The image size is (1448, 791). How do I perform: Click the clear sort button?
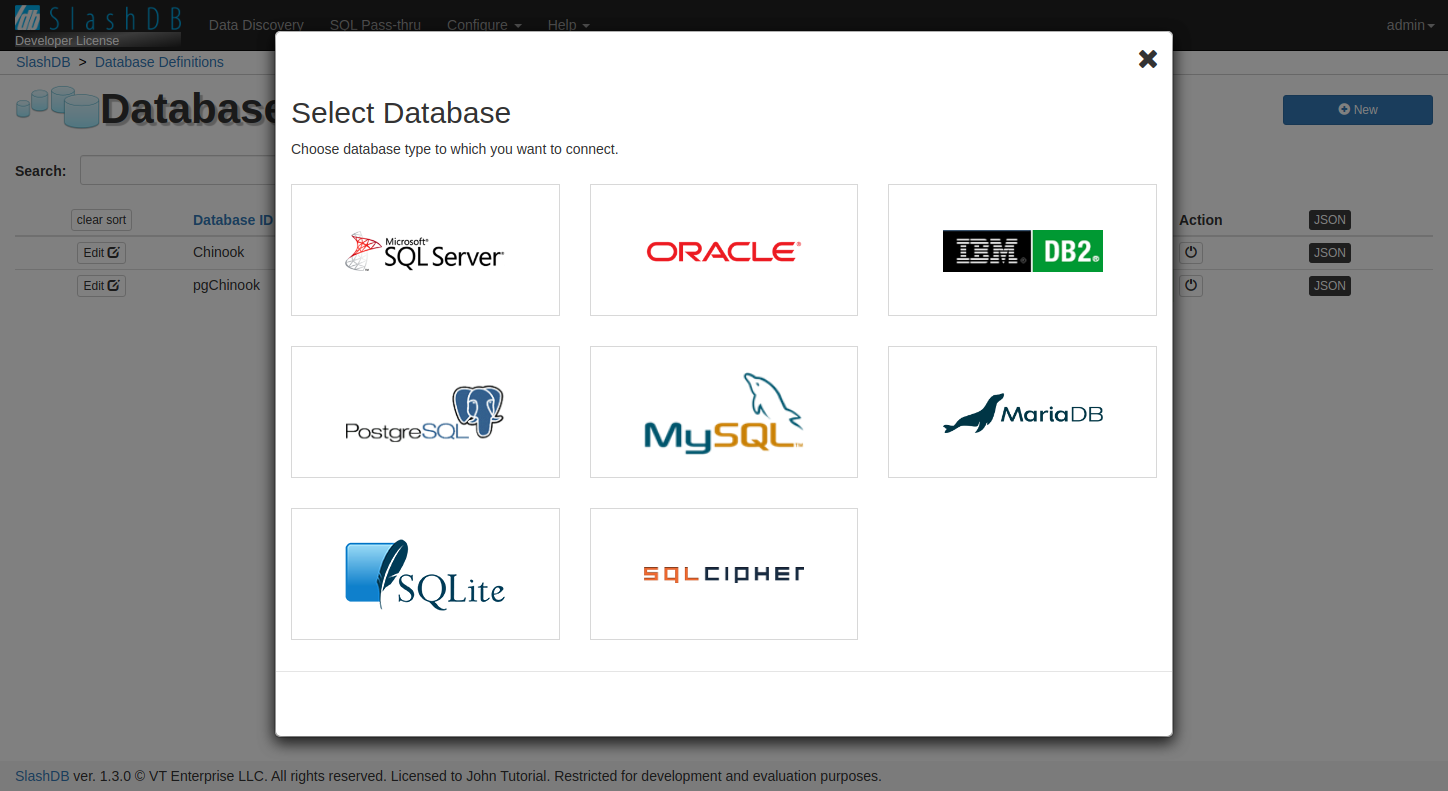tap(101, 220)
